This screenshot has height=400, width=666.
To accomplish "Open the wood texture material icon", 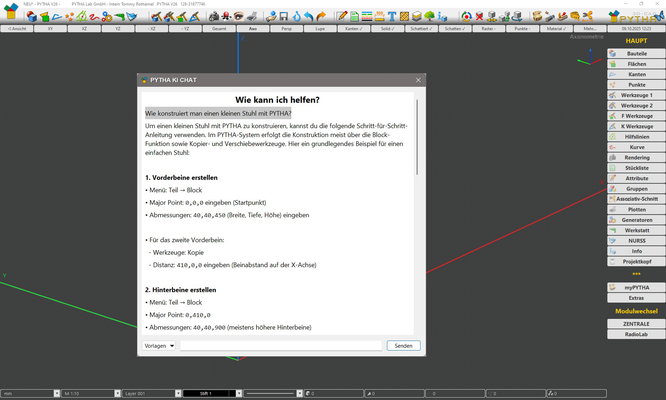I will click(404, 17).
